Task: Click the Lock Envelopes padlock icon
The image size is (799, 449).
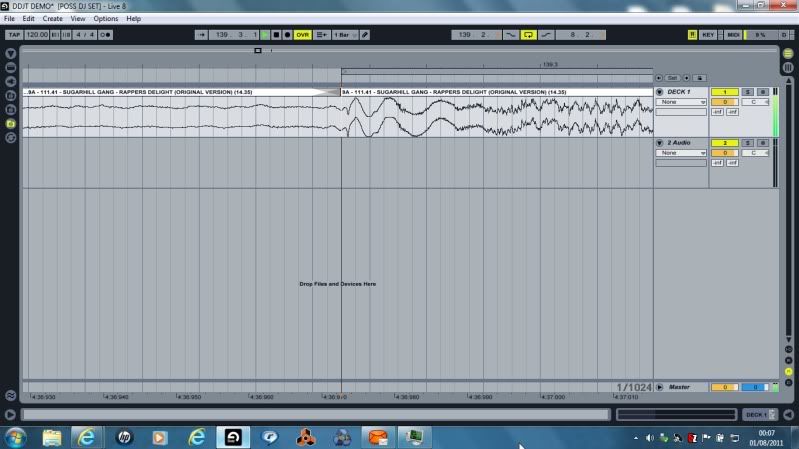Action: 699,77
